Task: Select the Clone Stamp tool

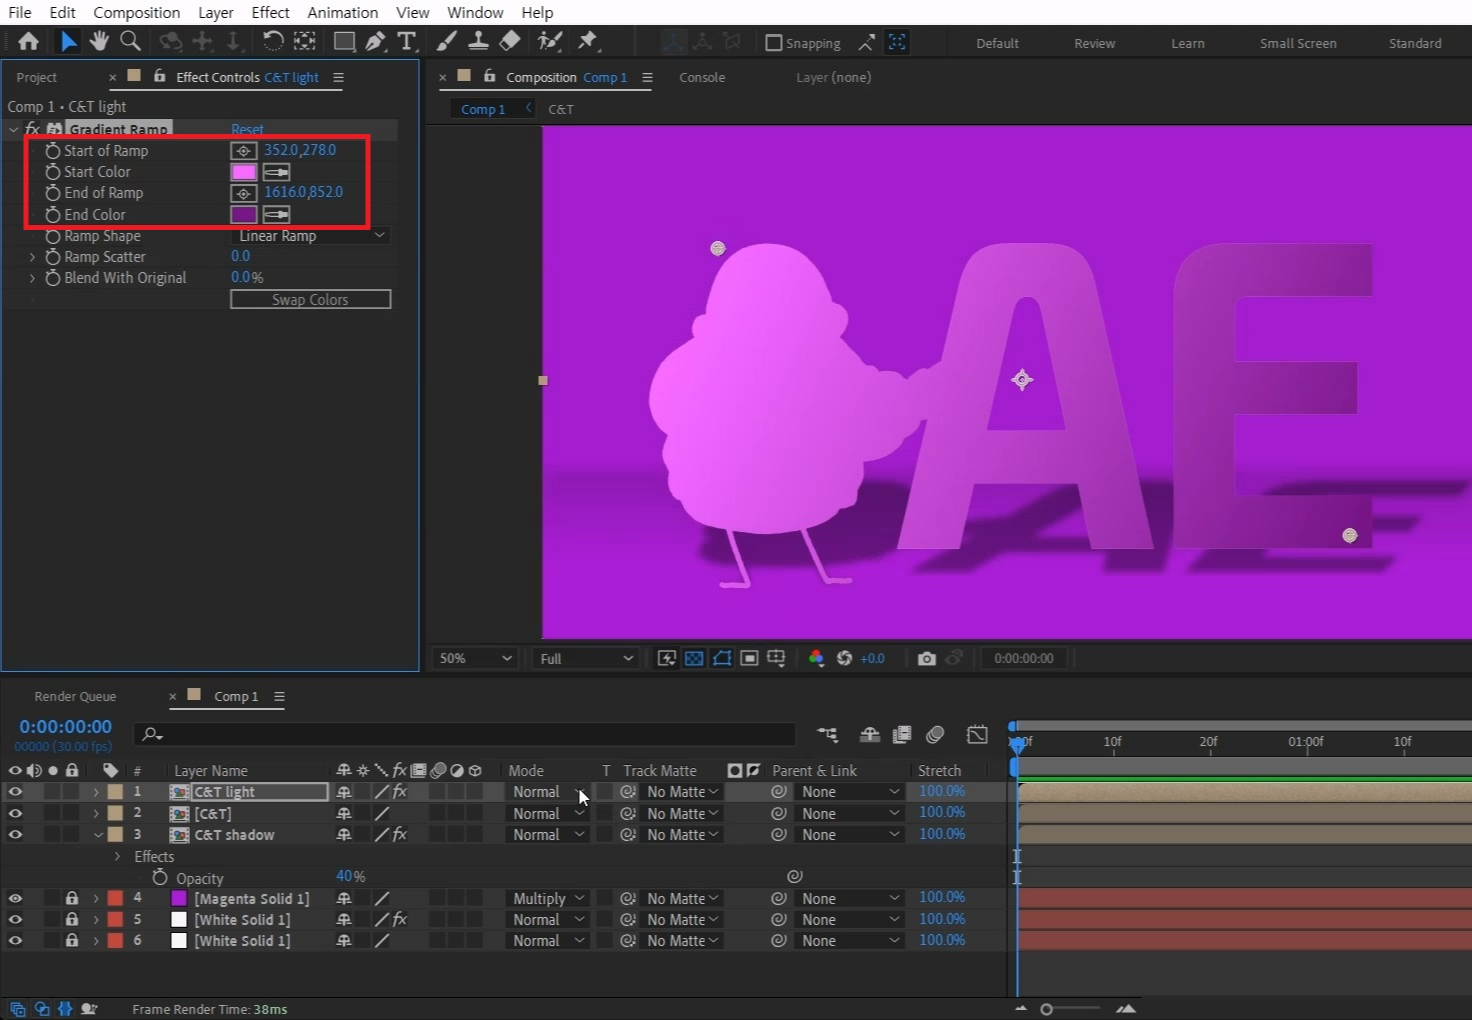Action: (x=478, y=41)
